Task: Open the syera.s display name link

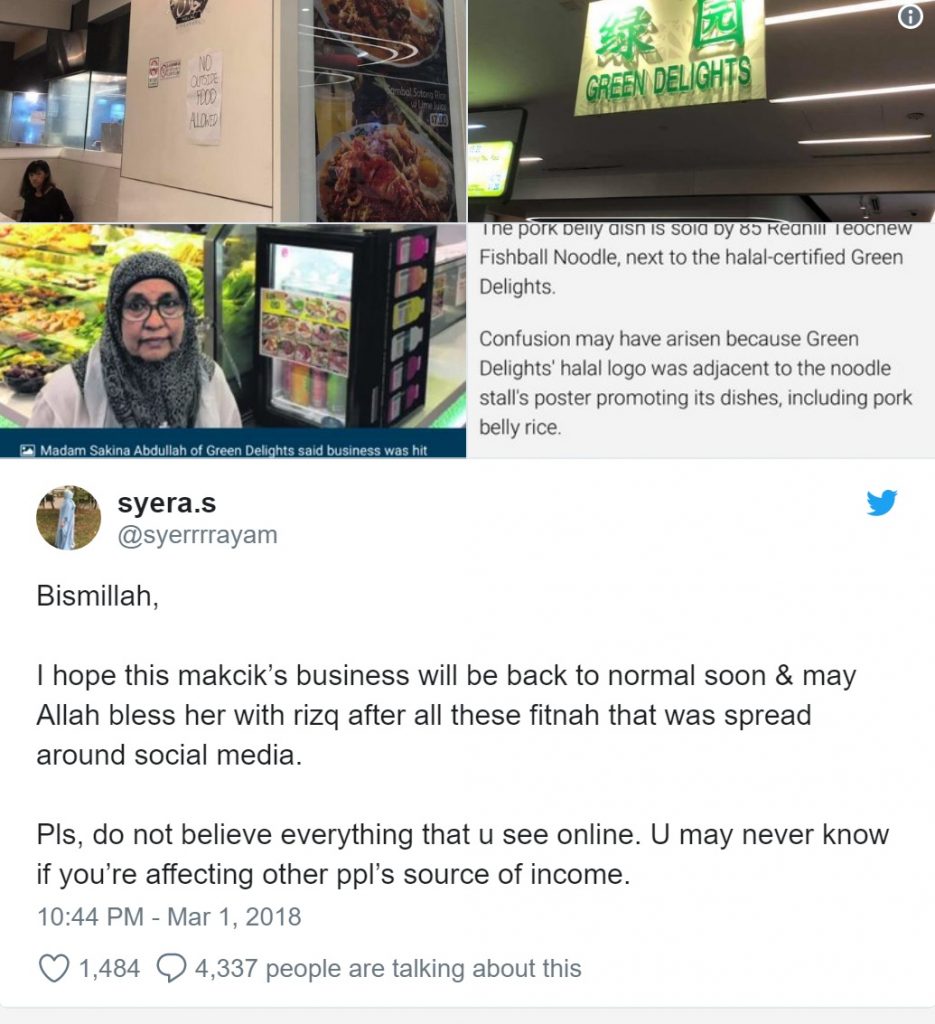Action: tap(166, 502)
